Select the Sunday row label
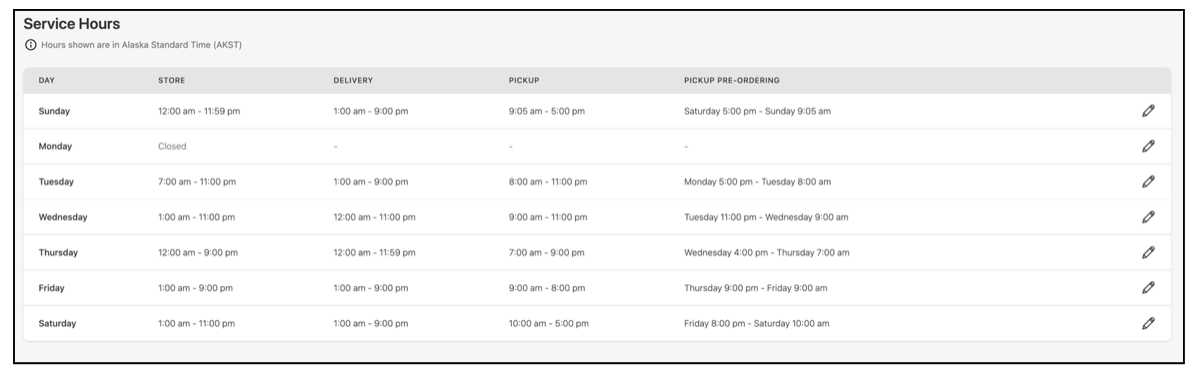This screenshot has height=382, width=1198. pos(54,111)
